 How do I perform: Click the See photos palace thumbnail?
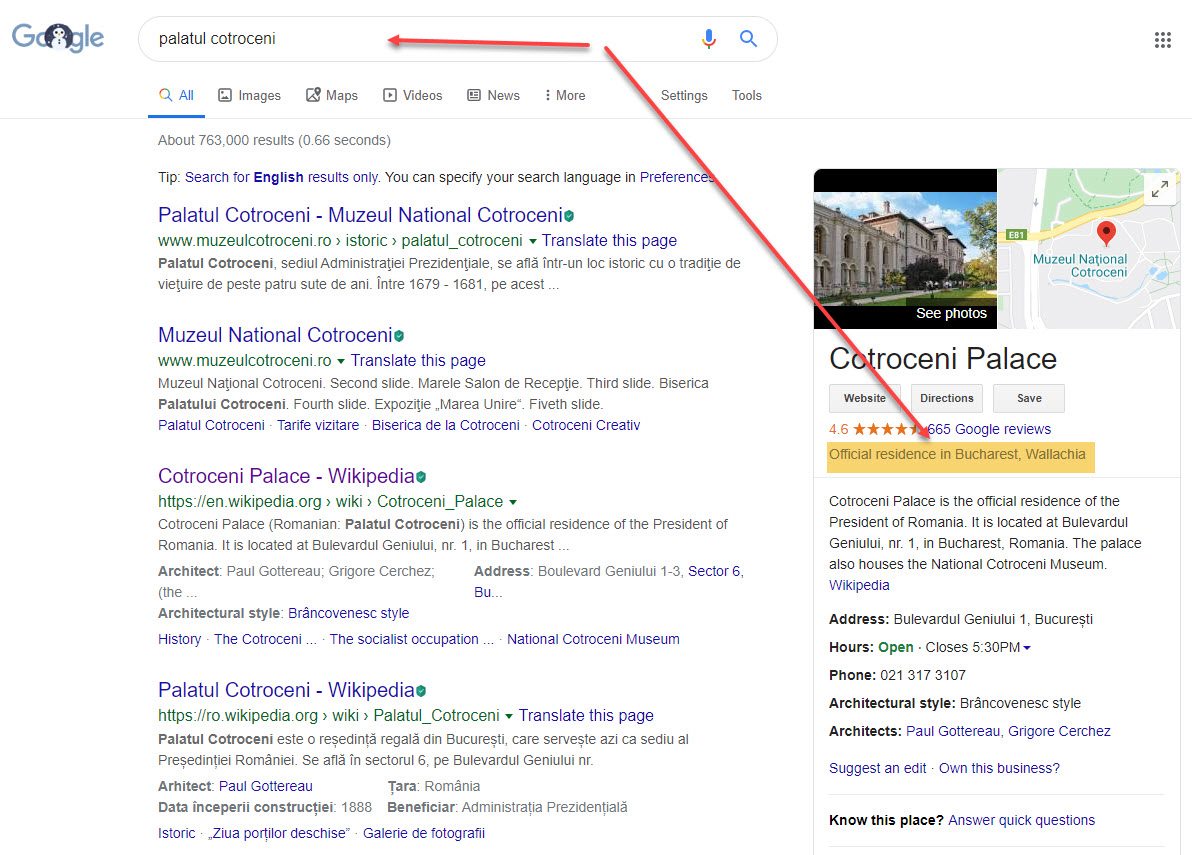(905, 260)
